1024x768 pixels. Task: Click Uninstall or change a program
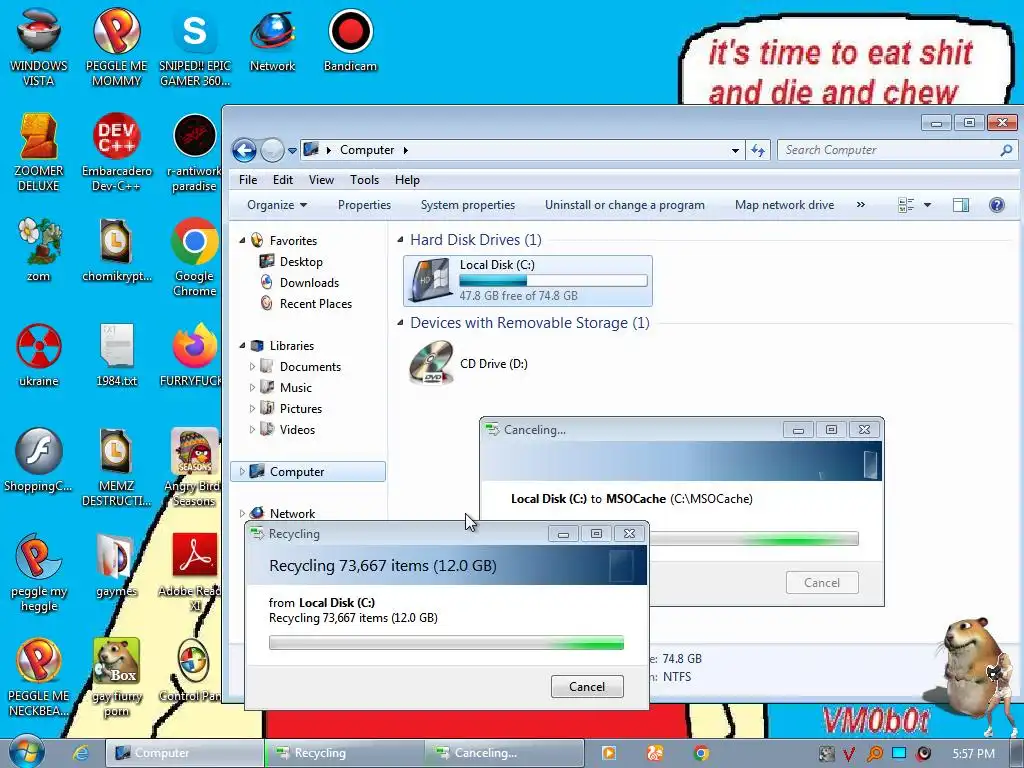pos(625,205)
